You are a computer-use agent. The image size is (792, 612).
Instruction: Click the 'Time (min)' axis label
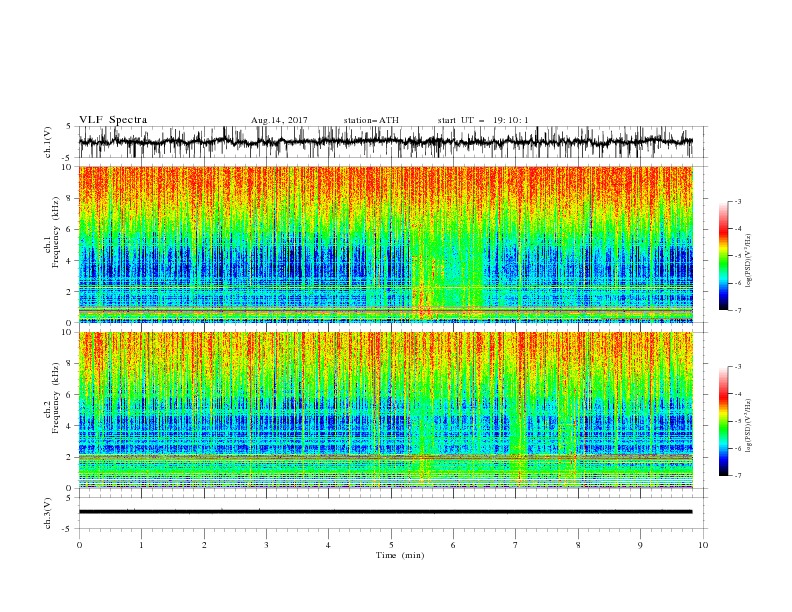tap(400, 555)
